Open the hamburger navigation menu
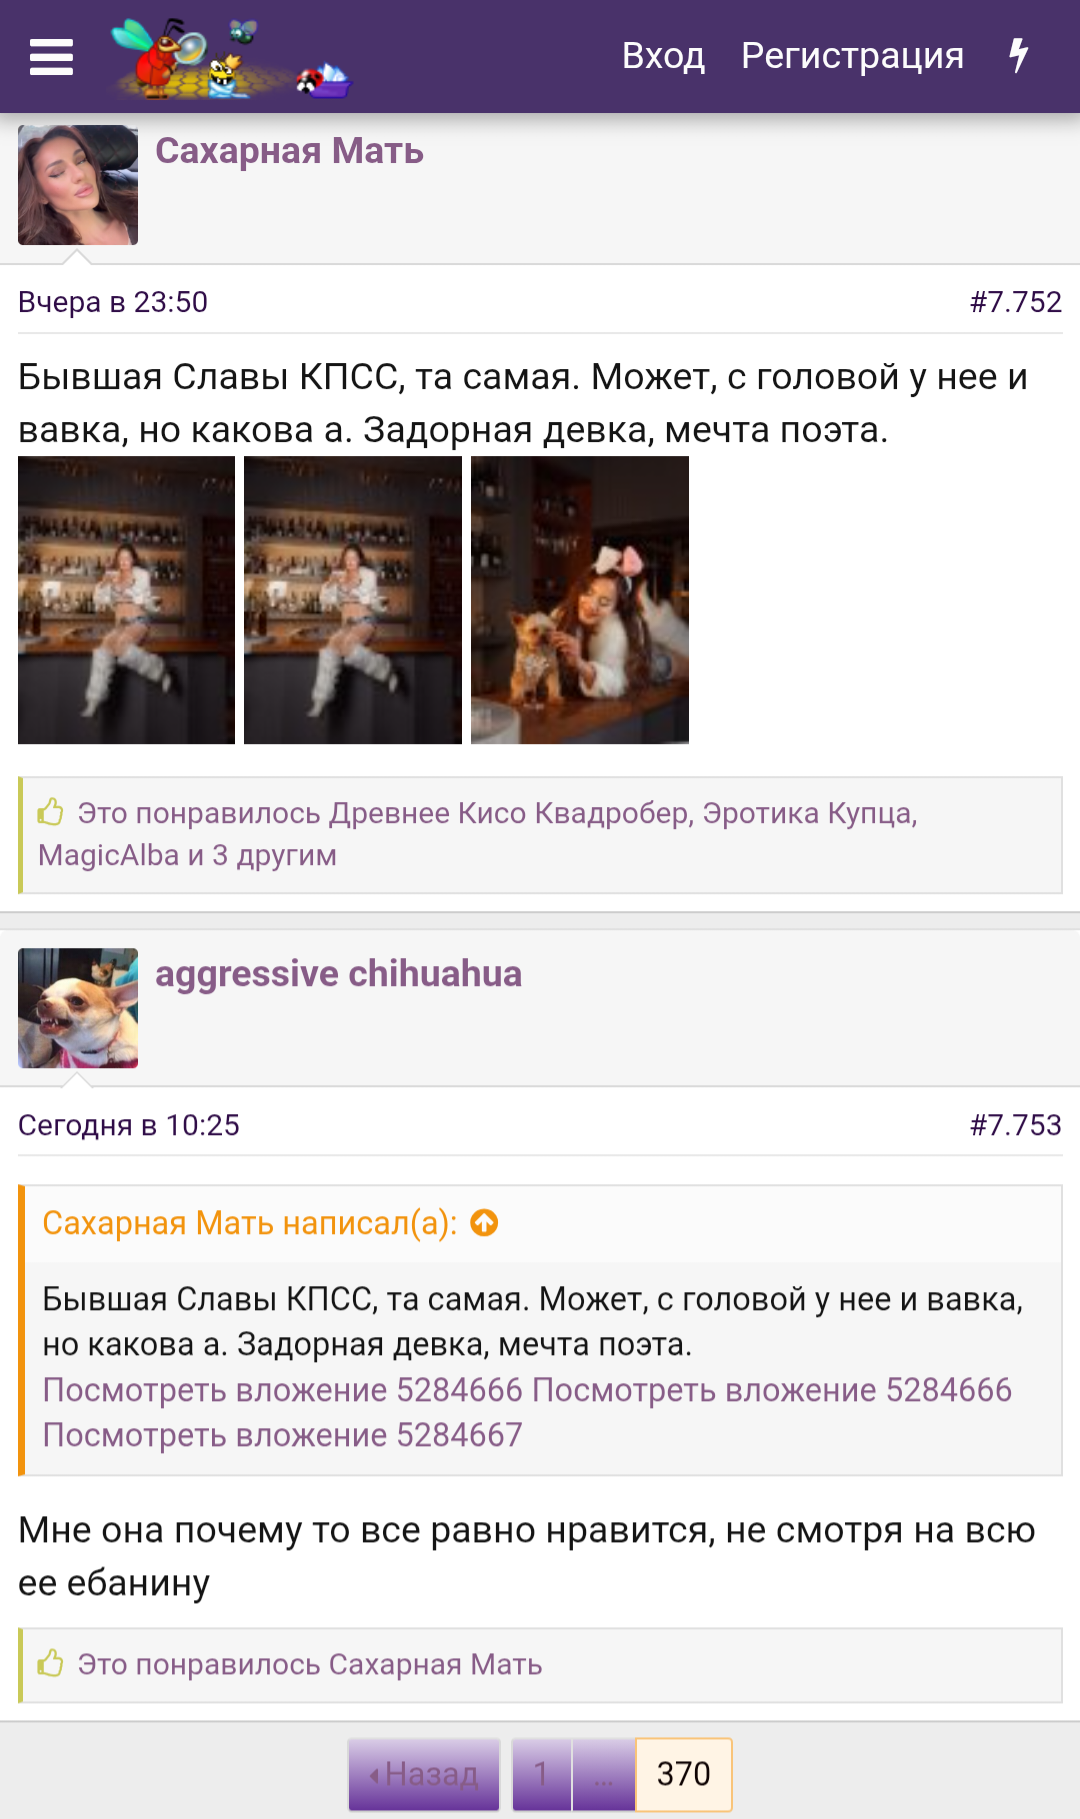This screenshot has width=1080, height=1819. [x=51, y=57]
